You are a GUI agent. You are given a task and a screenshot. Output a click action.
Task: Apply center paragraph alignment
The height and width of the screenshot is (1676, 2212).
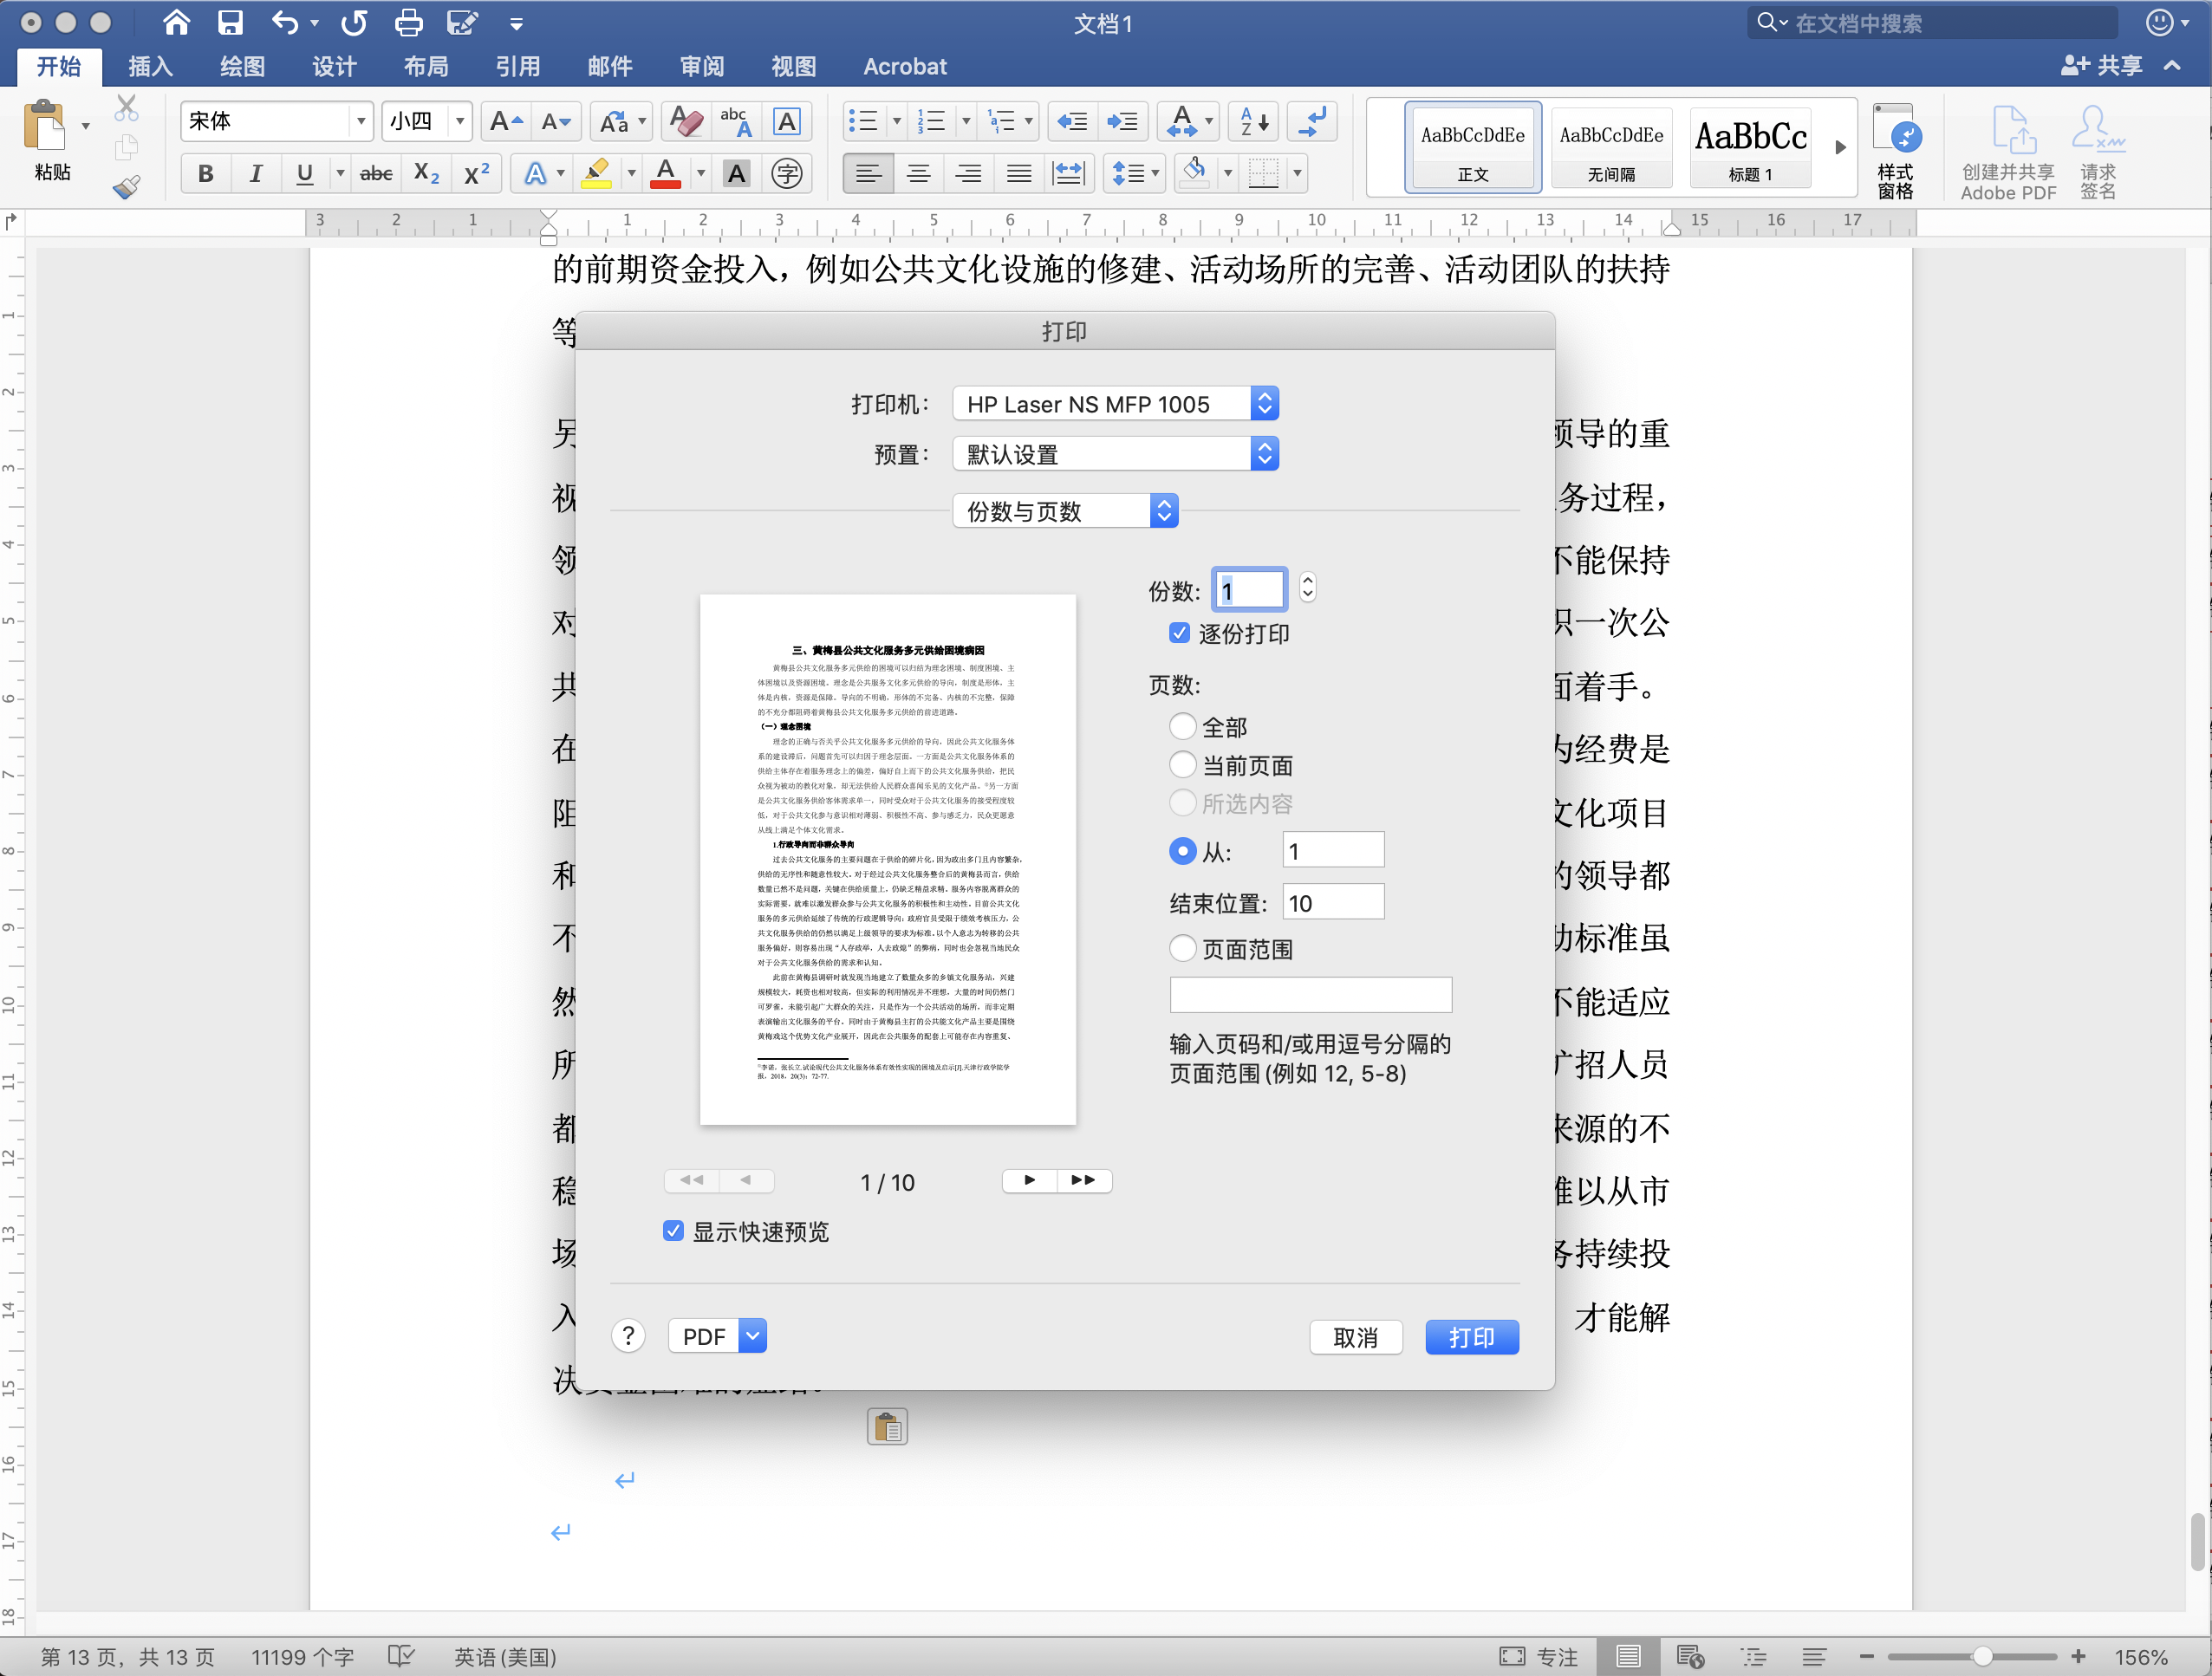click(x=917, y=172)
